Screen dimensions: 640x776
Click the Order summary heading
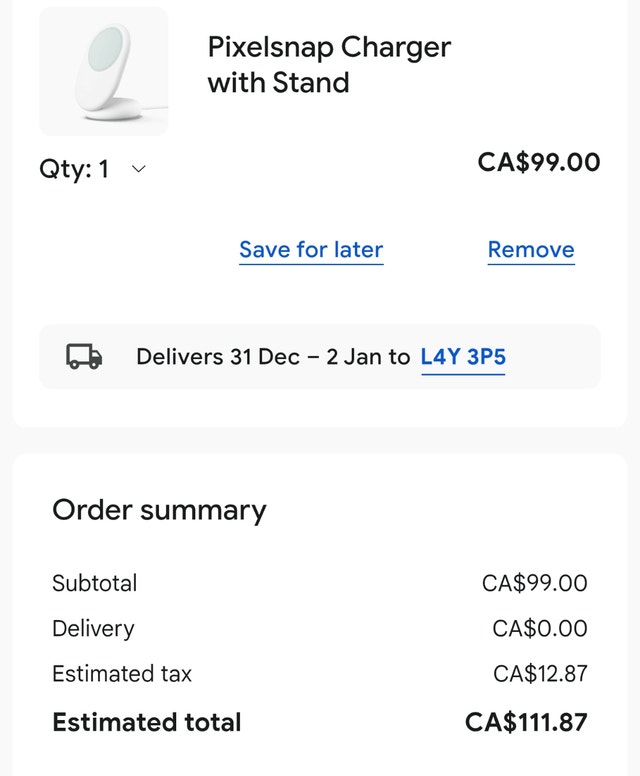(159, 510)
